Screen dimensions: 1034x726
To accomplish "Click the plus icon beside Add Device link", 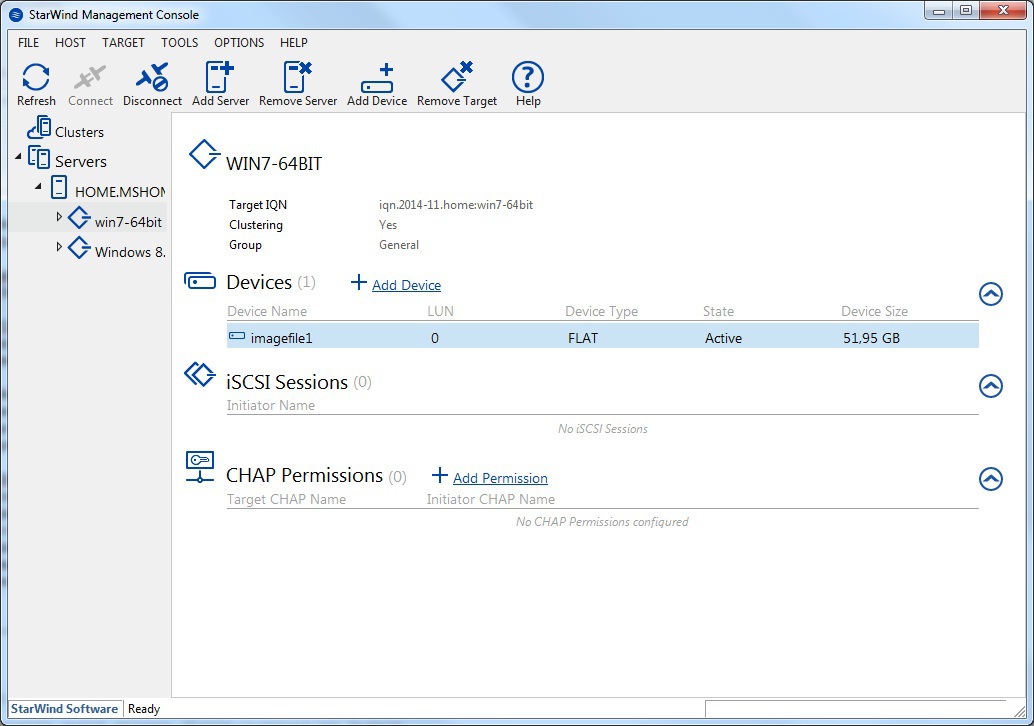I will (x=358, y=282).
